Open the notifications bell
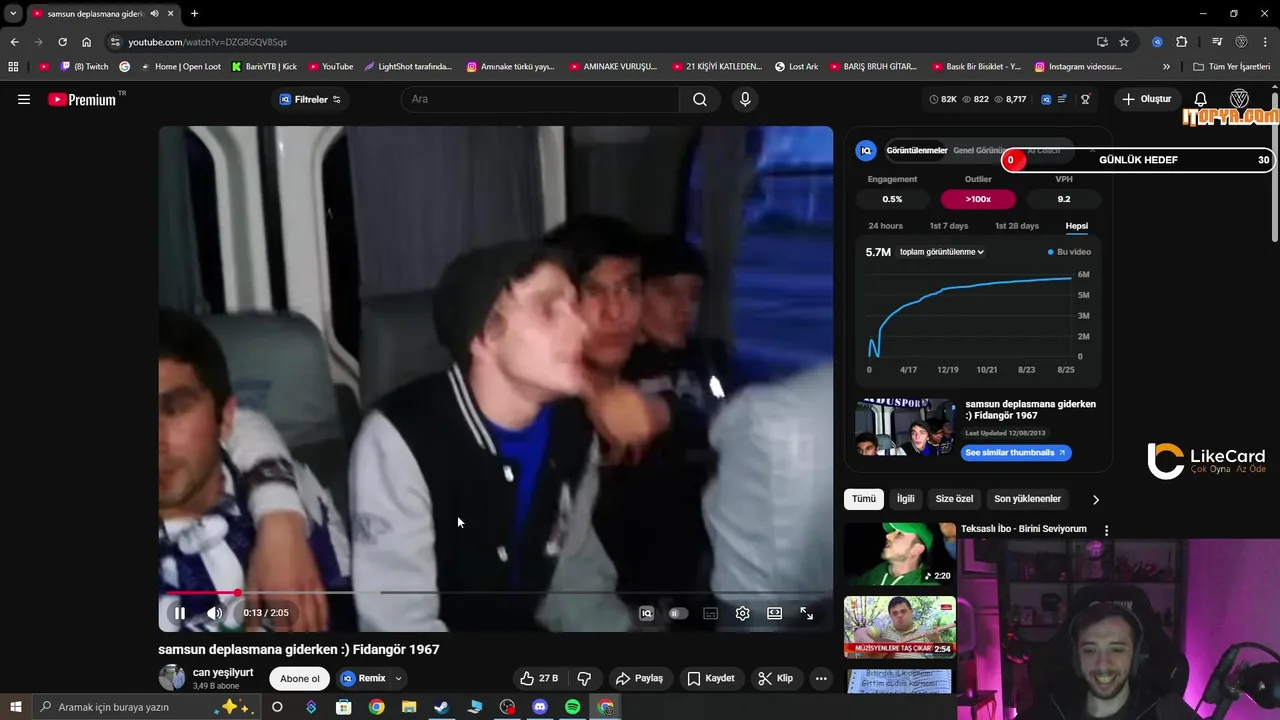This screenshot has height=720, width=1280. [1201, 99]
